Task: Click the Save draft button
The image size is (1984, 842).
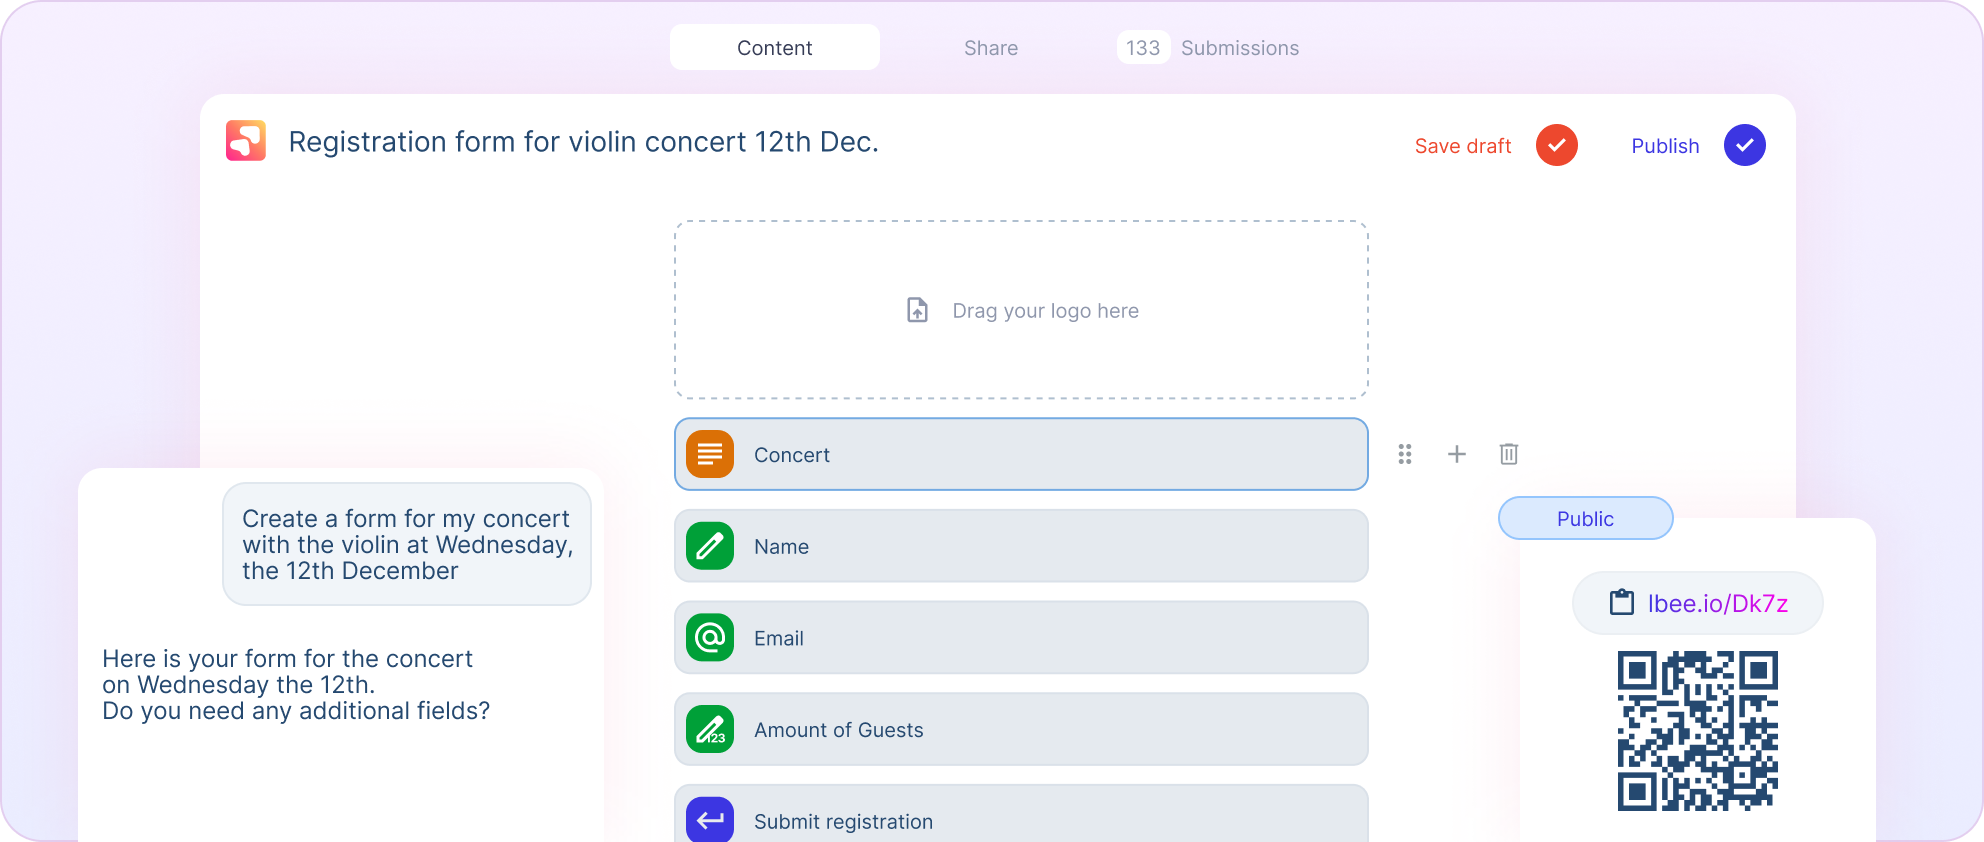Action: click(1463, 145)
